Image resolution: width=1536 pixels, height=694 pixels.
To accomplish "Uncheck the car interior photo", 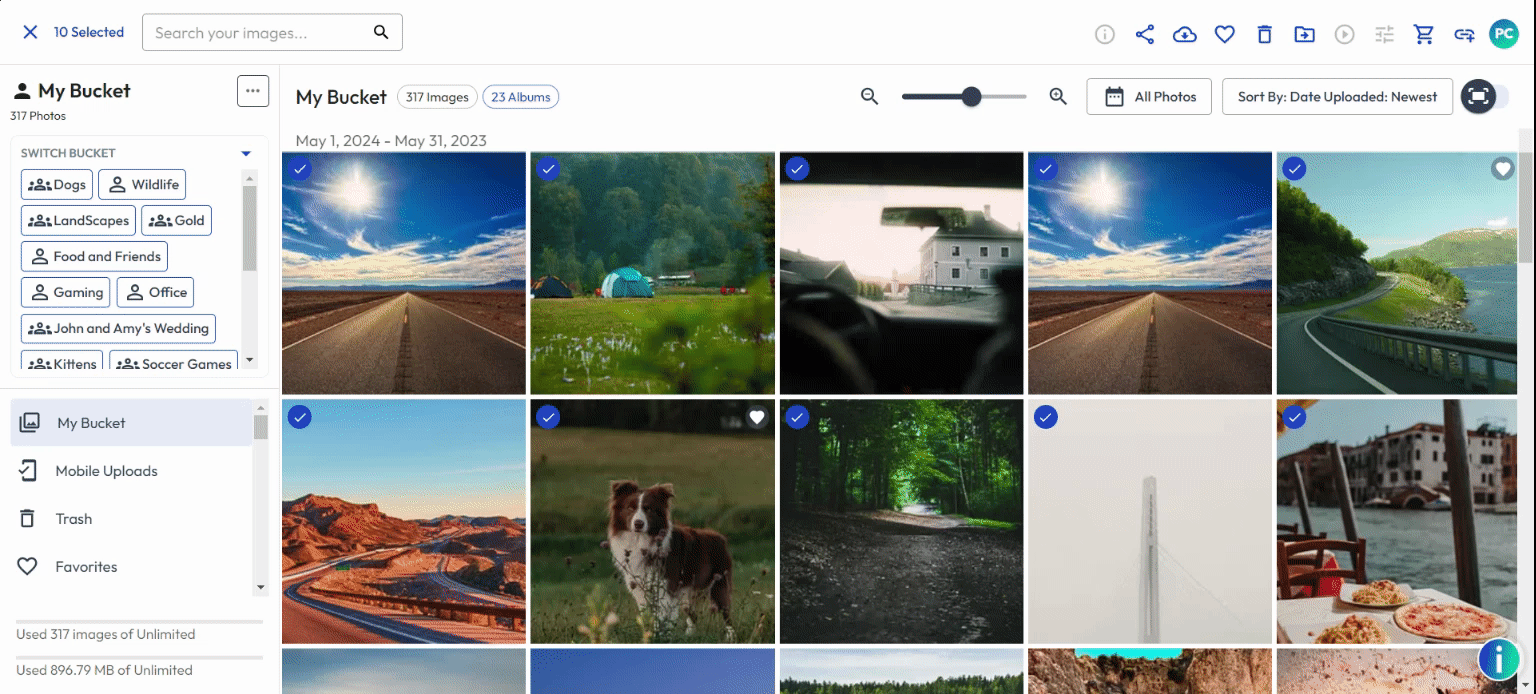I will click(796, 169).
